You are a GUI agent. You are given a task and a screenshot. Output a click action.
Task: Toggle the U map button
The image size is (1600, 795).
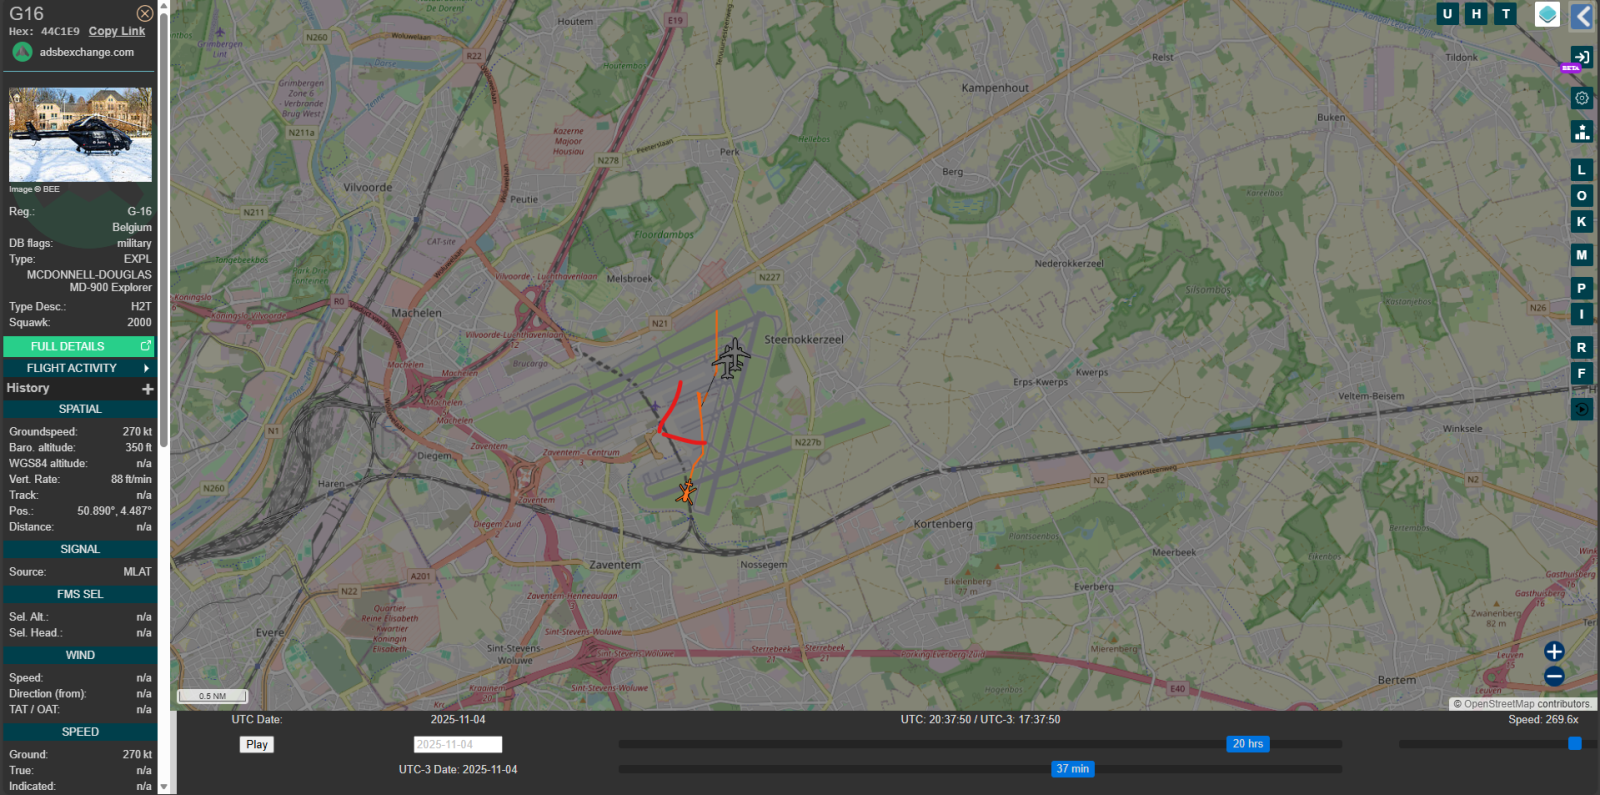[1447, 14]
